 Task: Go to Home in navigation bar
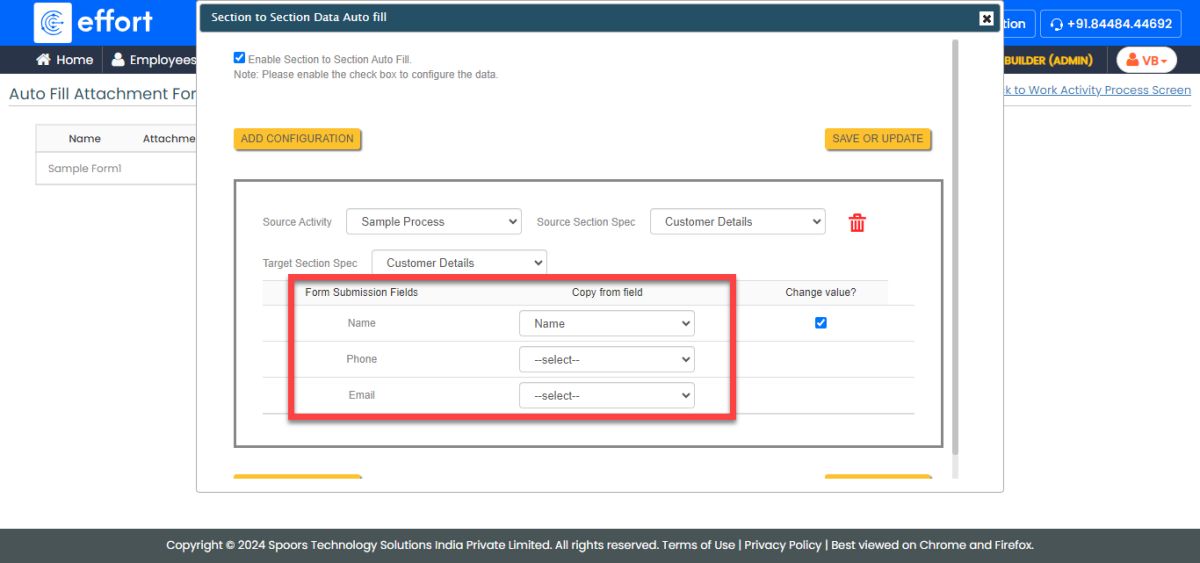[65, 60]
